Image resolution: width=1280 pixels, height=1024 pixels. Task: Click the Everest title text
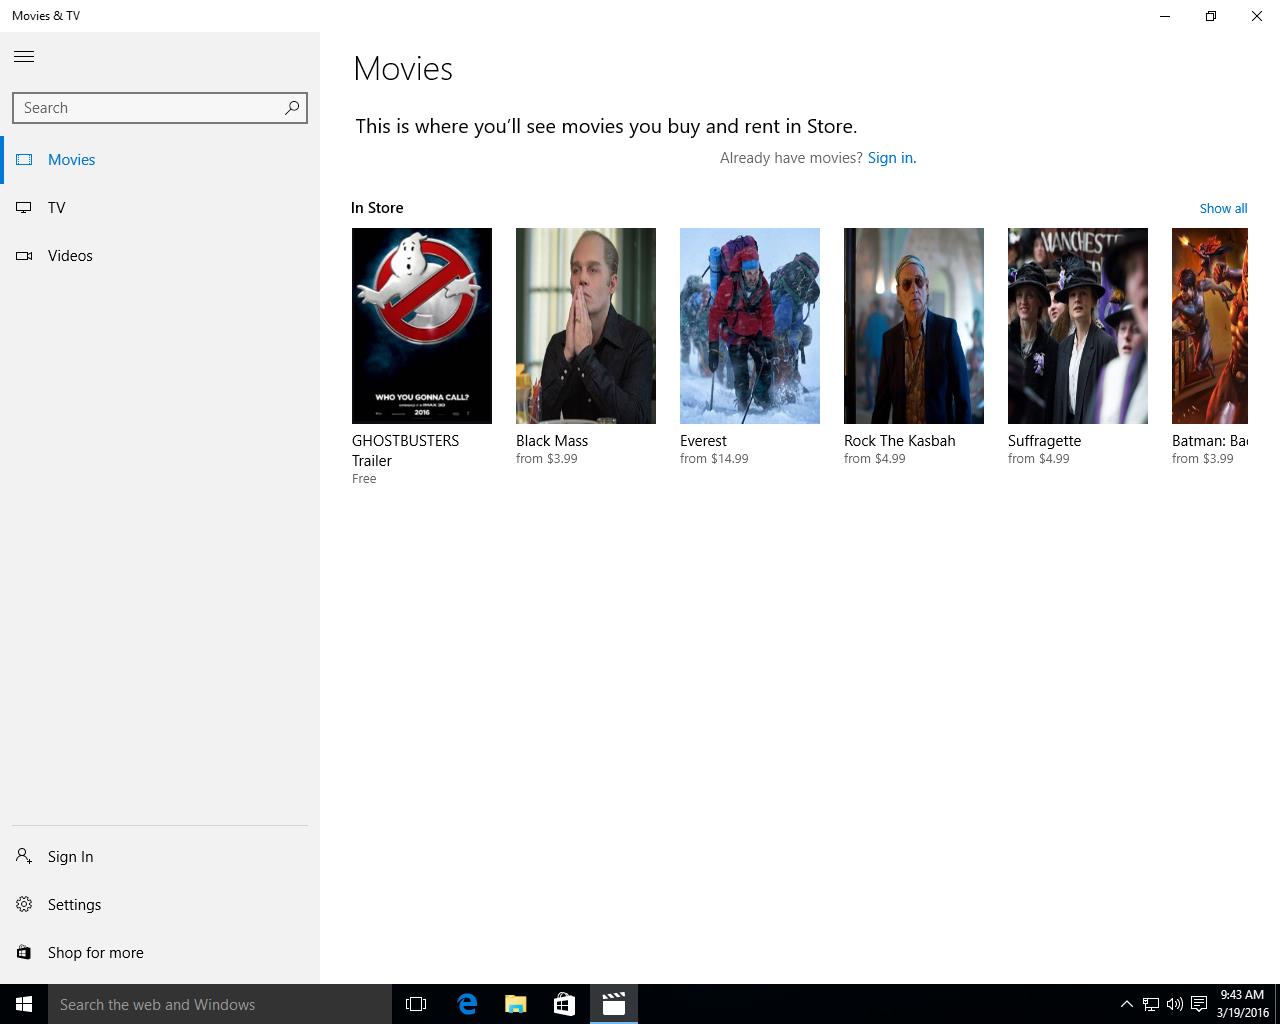(703, 440)
